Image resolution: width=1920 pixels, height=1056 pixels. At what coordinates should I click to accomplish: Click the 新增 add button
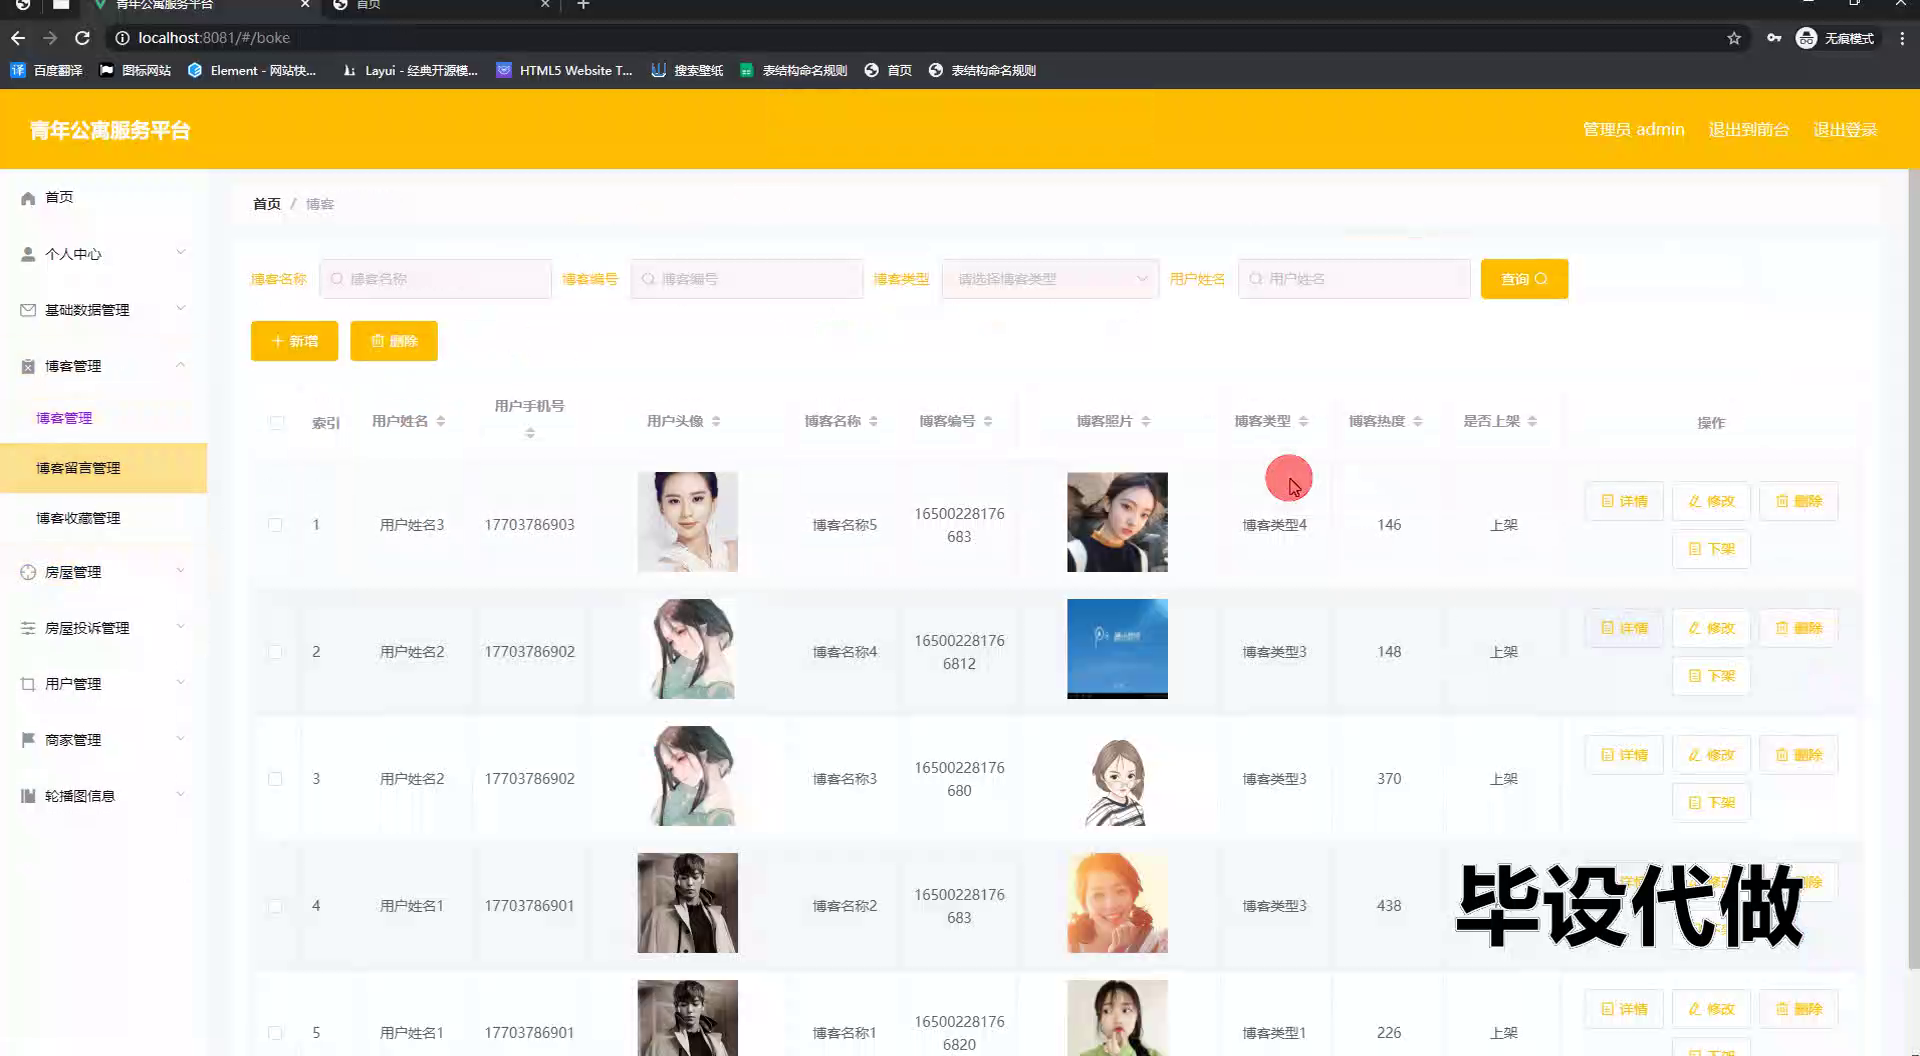tap(294, 341)
